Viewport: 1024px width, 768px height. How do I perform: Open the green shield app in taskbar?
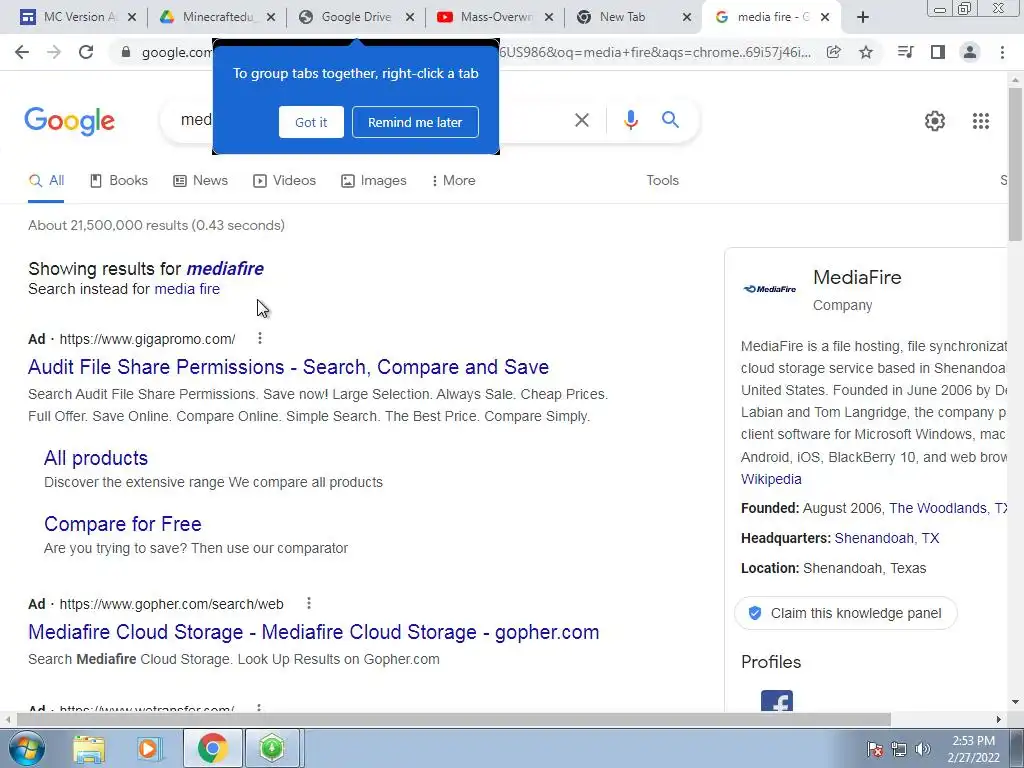click(x=272, y=748)
